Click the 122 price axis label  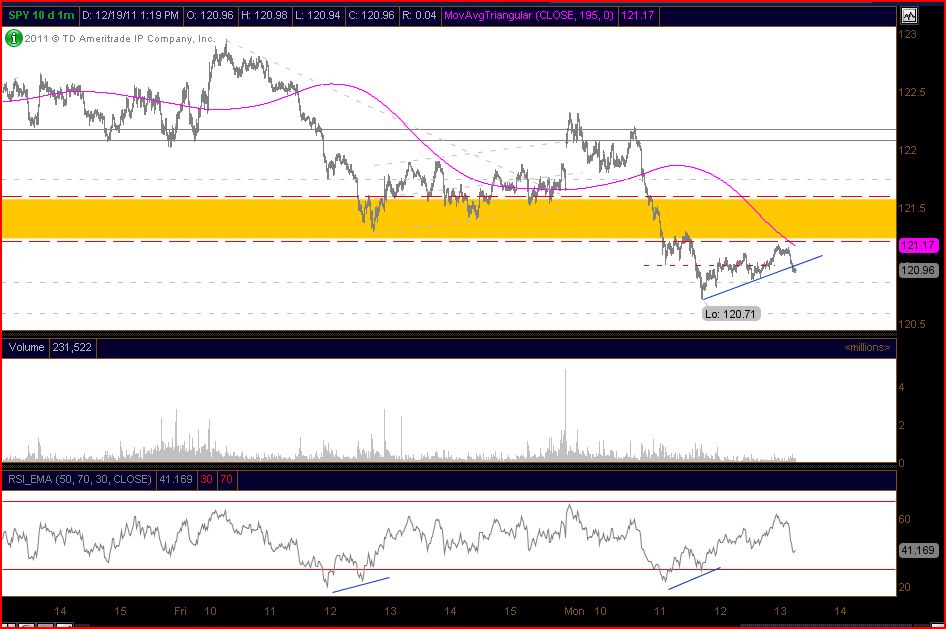point(907,150)
